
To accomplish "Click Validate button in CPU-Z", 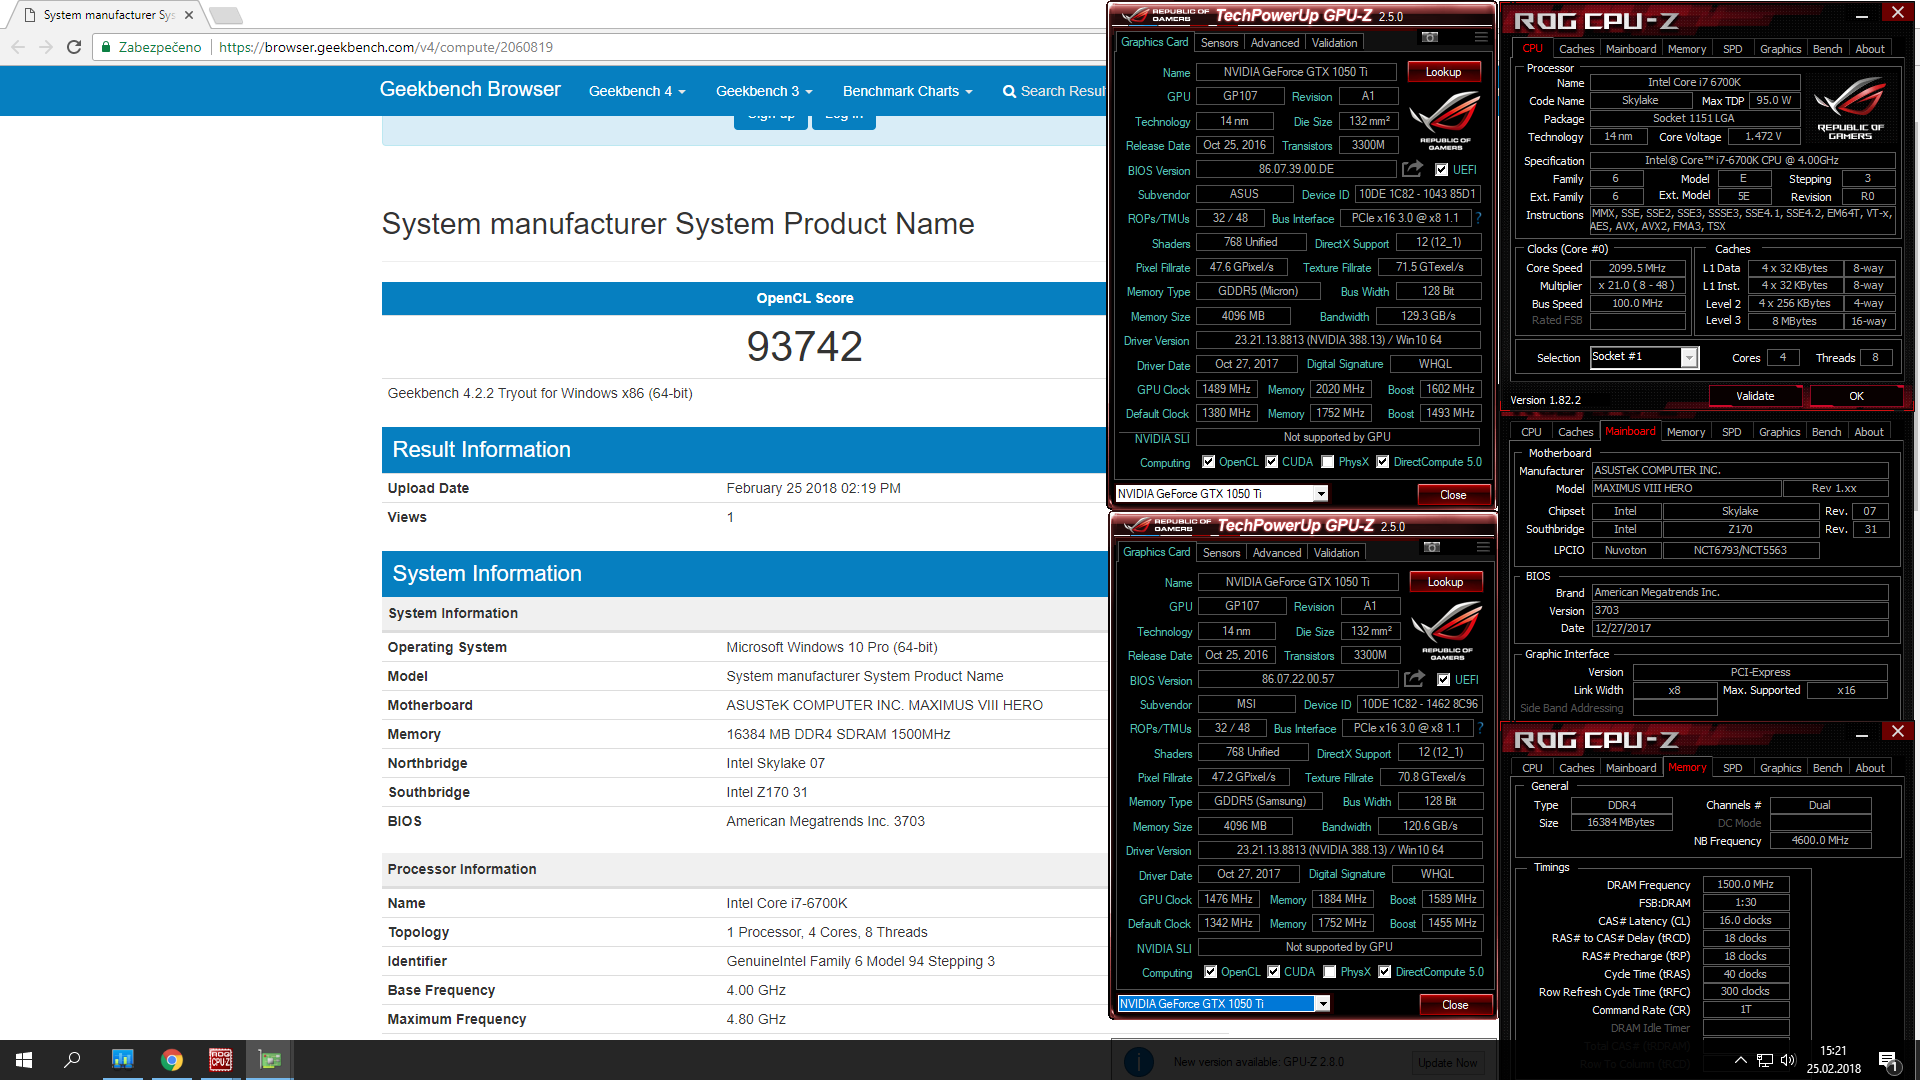I will tap(1755, 396).
